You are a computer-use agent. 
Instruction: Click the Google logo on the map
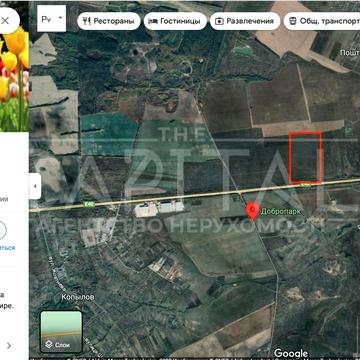point(291,353)
